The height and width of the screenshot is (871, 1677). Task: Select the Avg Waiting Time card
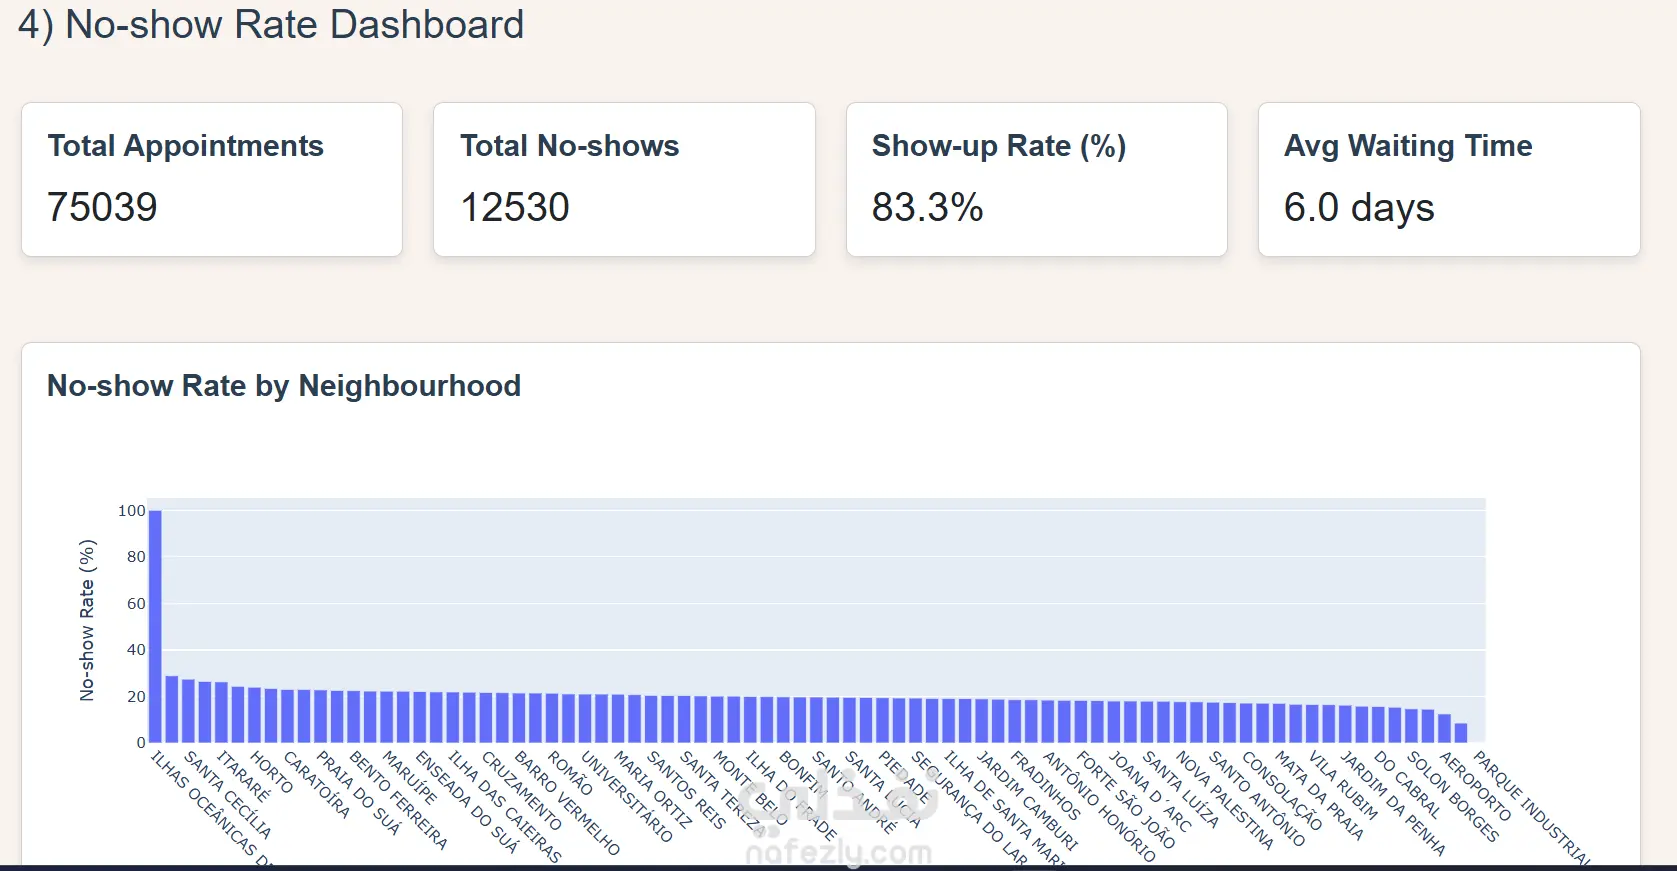[x=1448, y=180]
